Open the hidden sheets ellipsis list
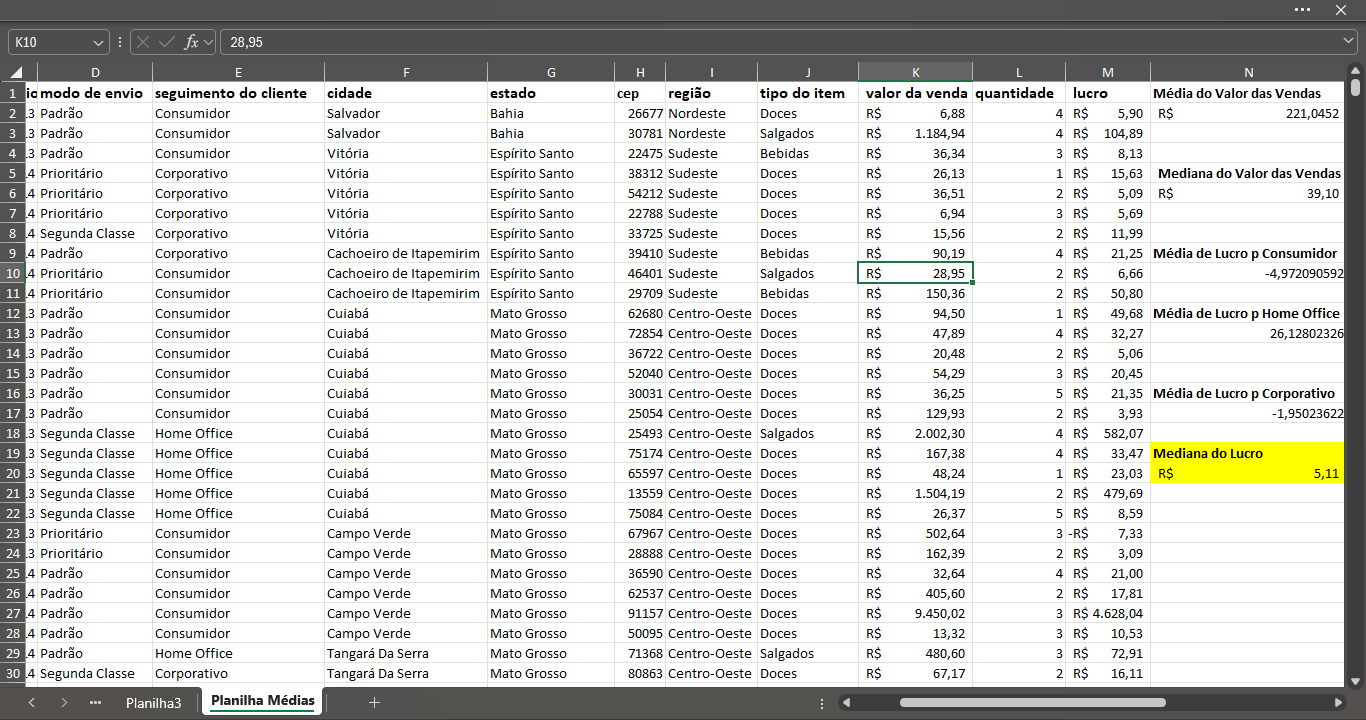 click(x=96, y=703)
